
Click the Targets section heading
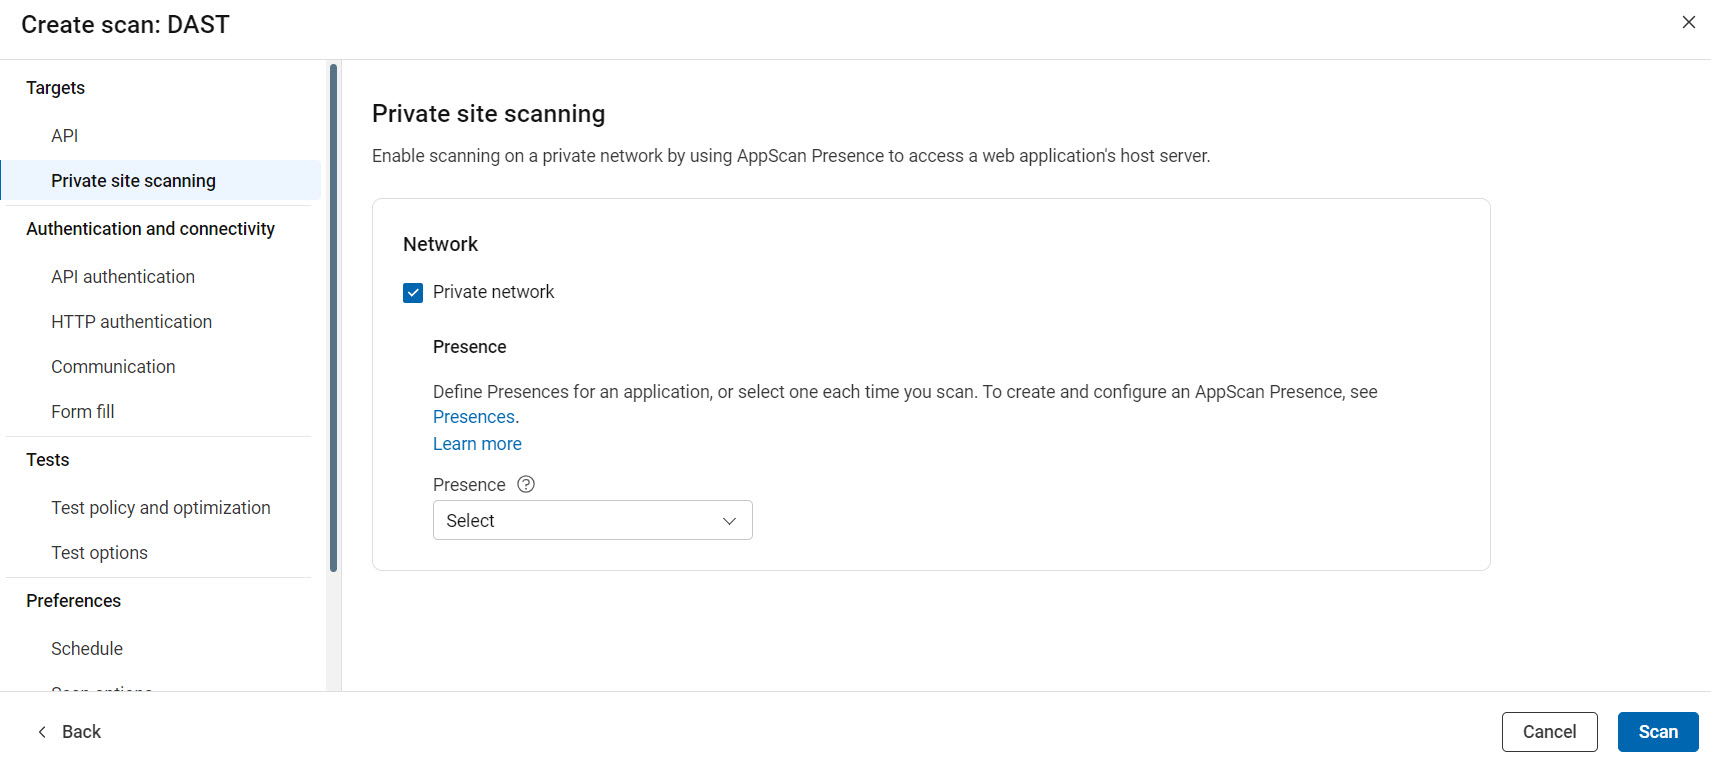click(56, 88)
